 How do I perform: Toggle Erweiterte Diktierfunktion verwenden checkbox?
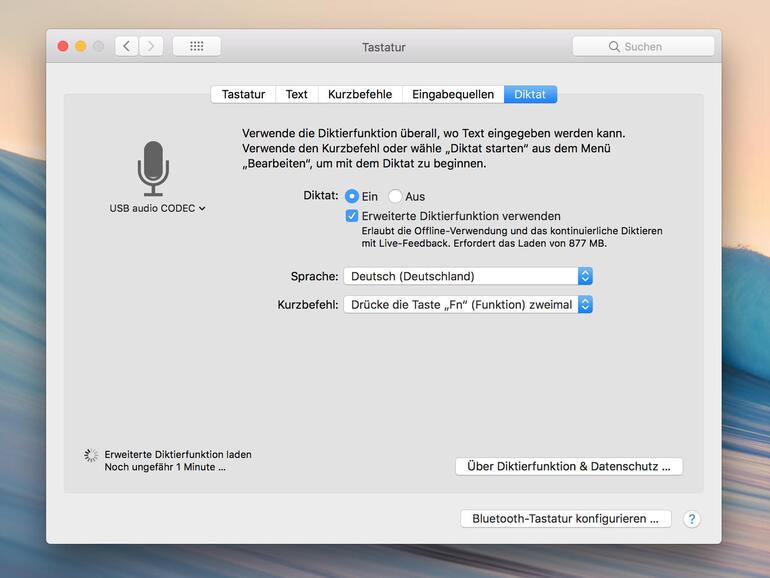[352, 216]
